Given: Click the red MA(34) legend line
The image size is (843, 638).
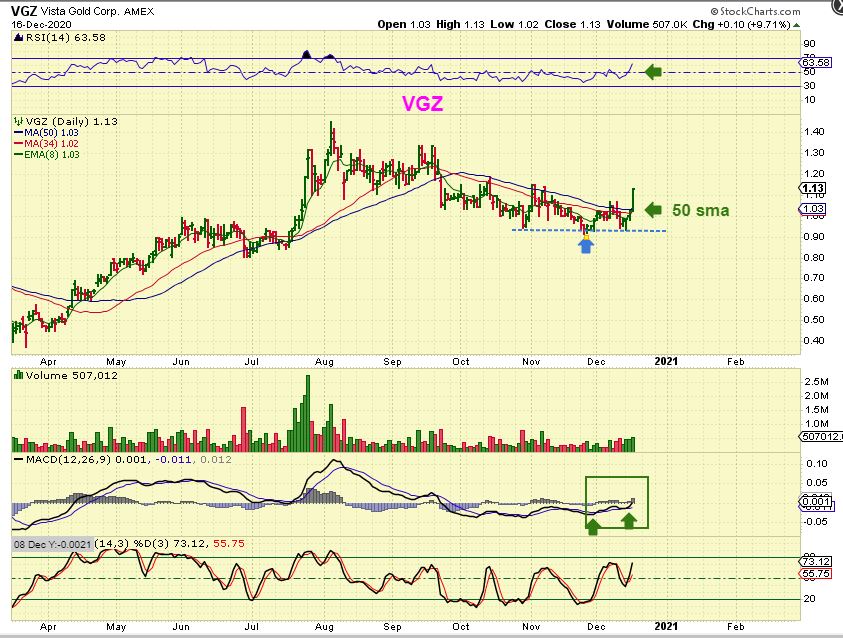Looking at the screenshot, I should coord(18,144).
